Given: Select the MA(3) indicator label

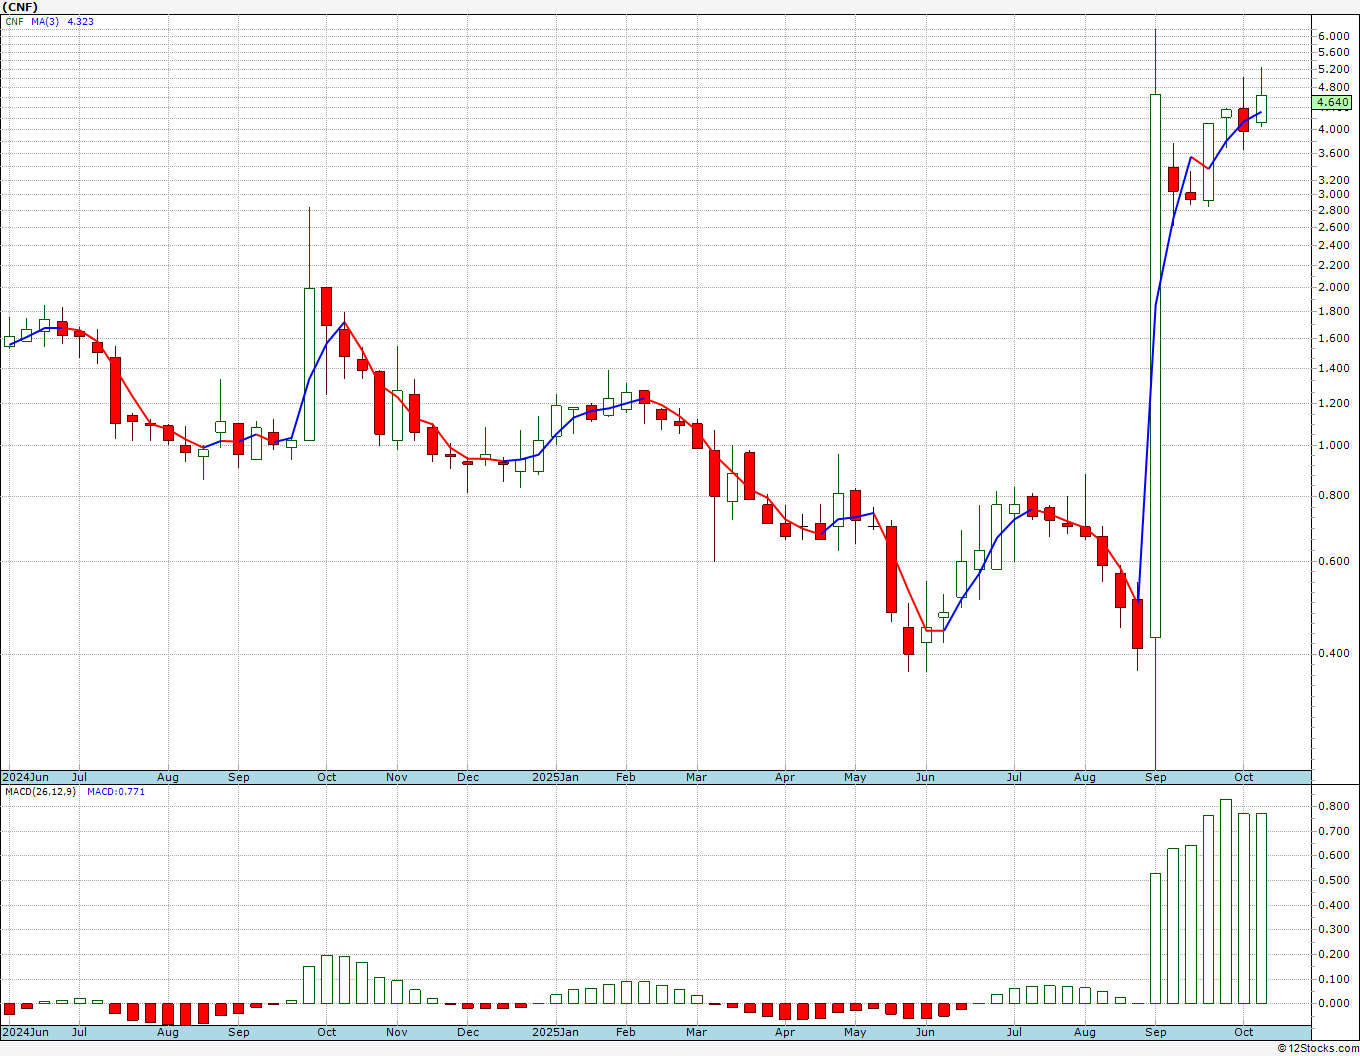Looking at the screenshot, I should tap(45, 21).
